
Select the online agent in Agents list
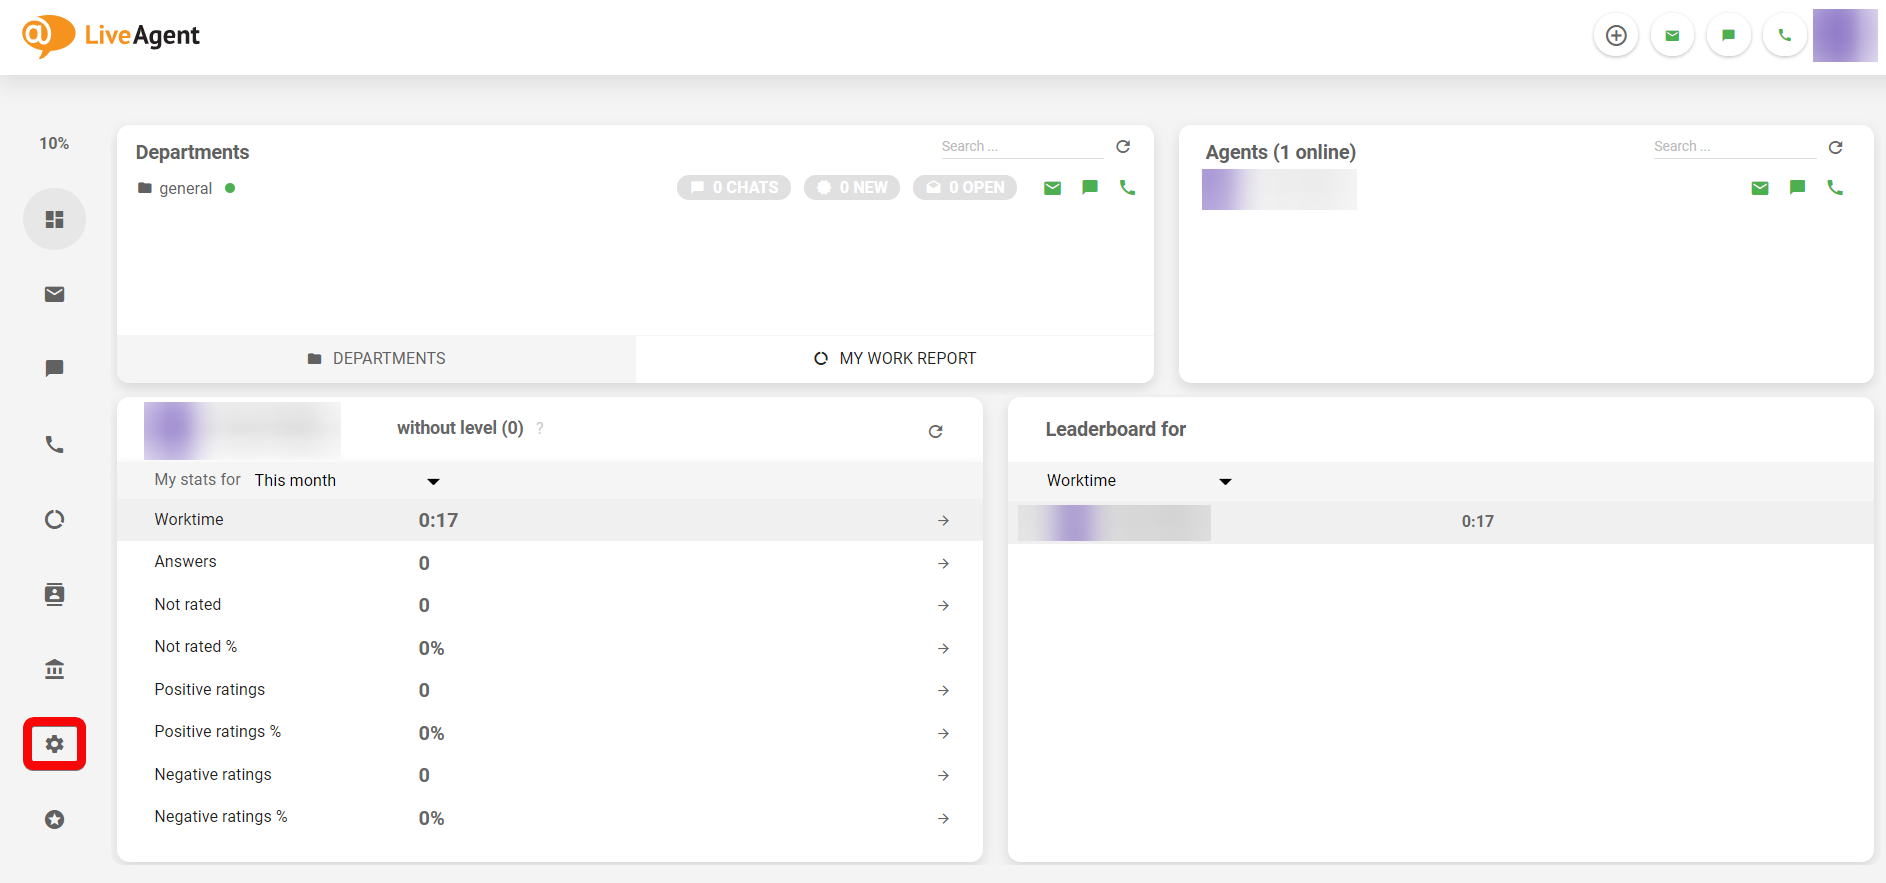[1279, 189]
